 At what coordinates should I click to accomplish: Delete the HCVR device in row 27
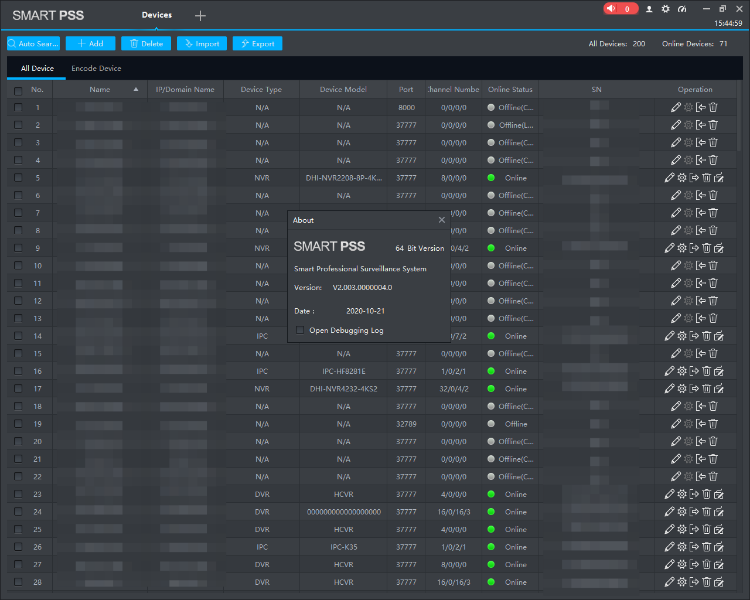(706, 565)
